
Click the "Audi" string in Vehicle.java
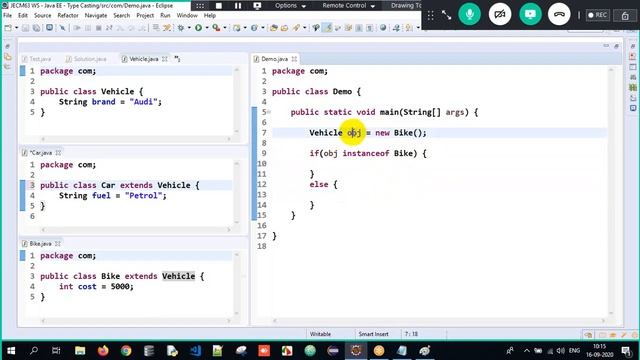[x=143, y=102]
